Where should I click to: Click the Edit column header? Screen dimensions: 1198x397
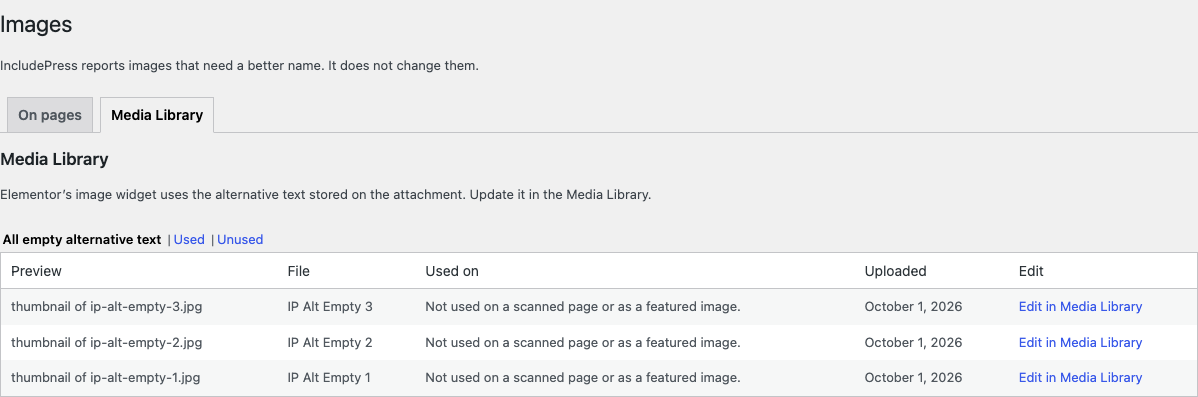[x=1031, y=271]
